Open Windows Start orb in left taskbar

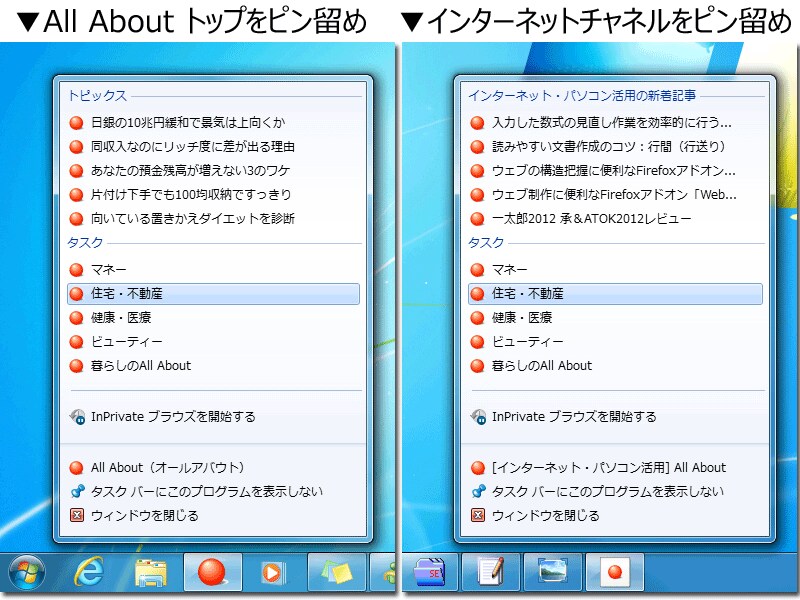point(27,572)
